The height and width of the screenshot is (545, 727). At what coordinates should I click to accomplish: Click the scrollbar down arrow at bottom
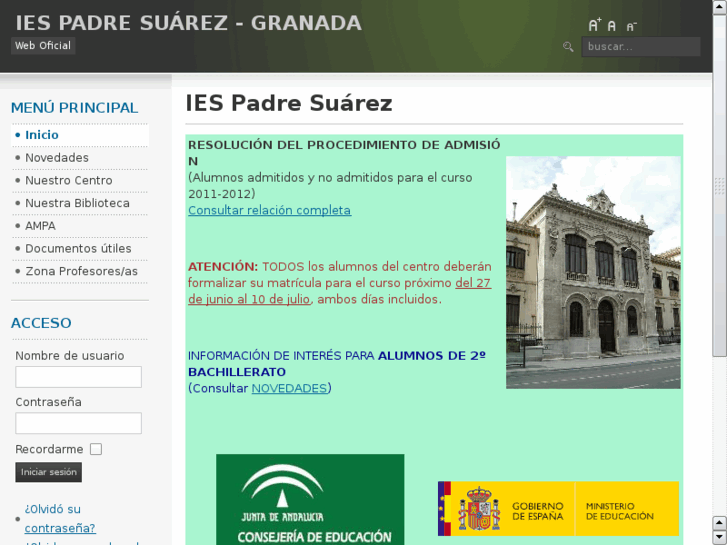[x=719, y=538]
